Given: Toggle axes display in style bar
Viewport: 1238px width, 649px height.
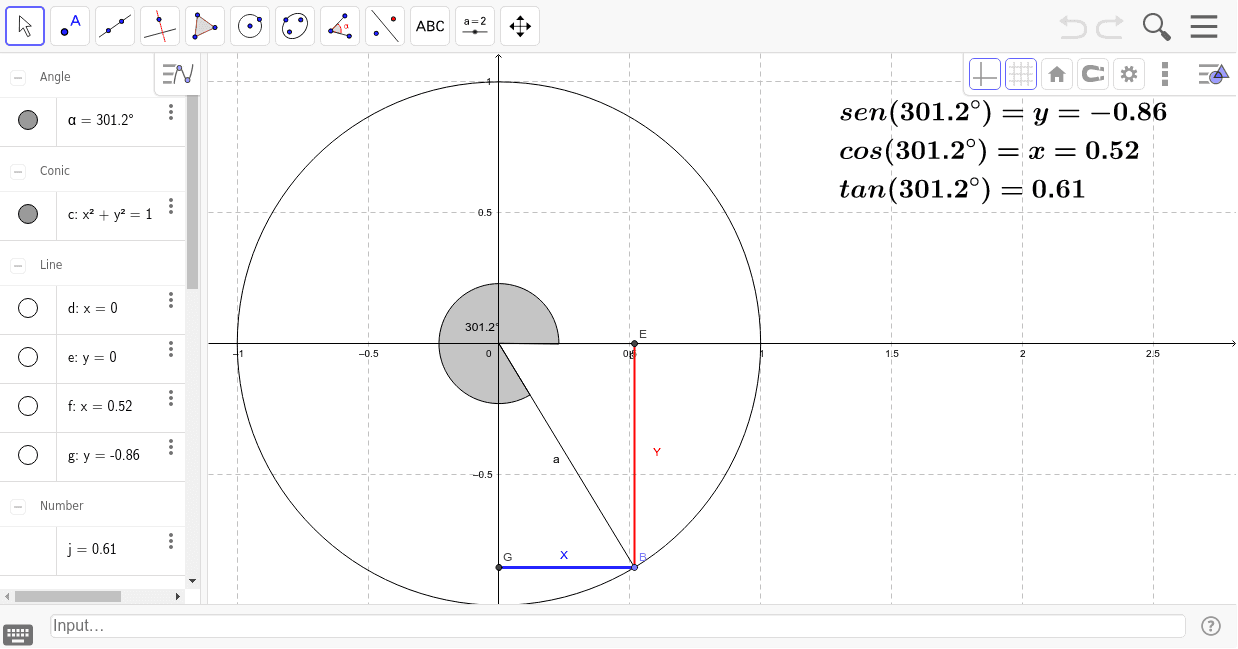Looking at the screenshot, I should [984, 74].
